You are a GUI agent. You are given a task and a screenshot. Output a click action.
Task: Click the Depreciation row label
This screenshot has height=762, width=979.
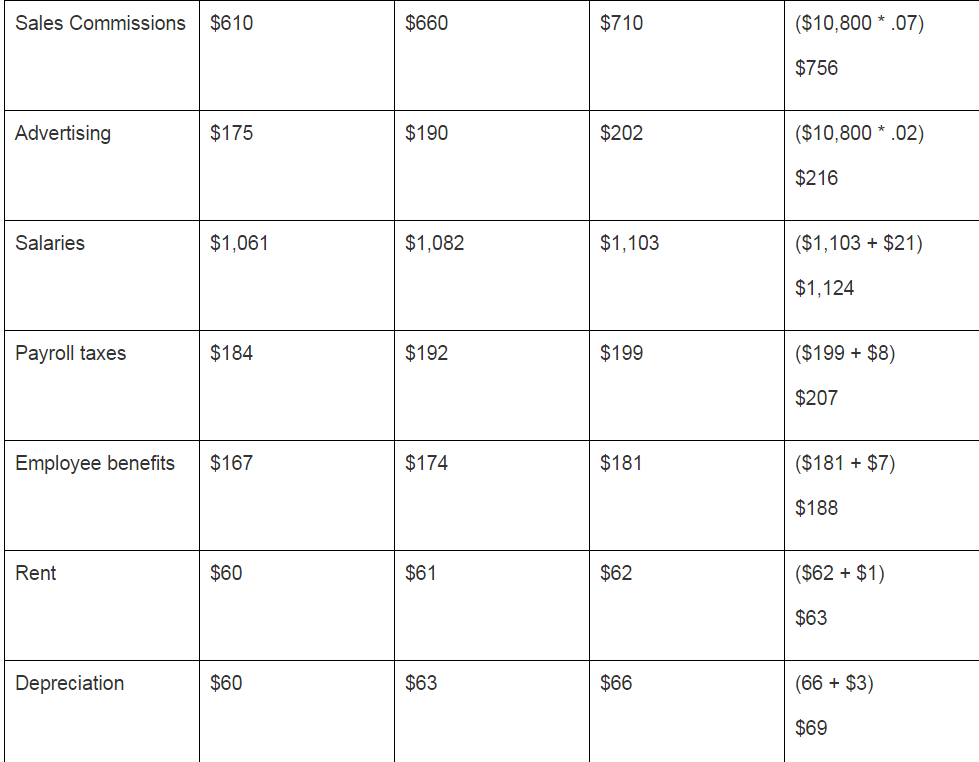[x=70, y=683]
